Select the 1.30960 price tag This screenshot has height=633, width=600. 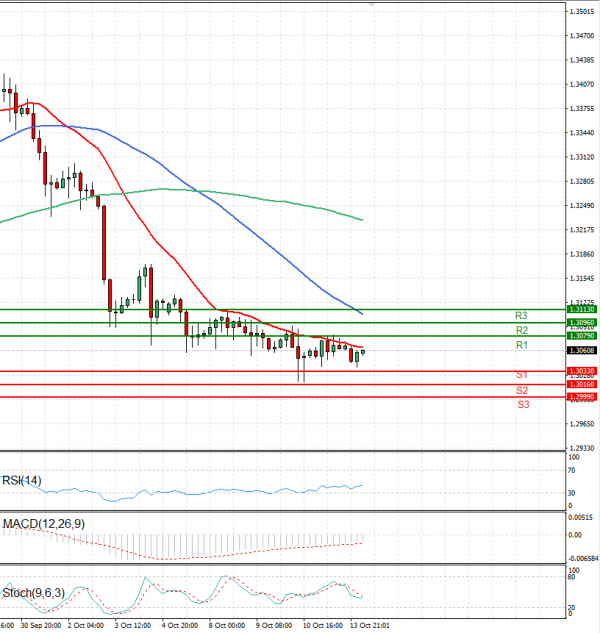[582, 323]
